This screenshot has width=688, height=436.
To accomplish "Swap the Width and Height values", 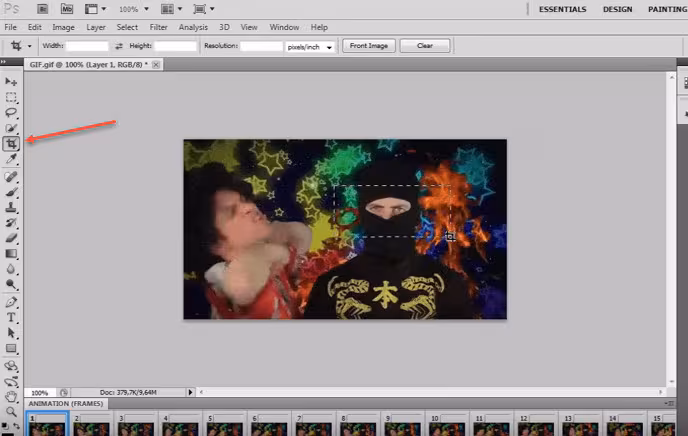I will click(119, 46).
